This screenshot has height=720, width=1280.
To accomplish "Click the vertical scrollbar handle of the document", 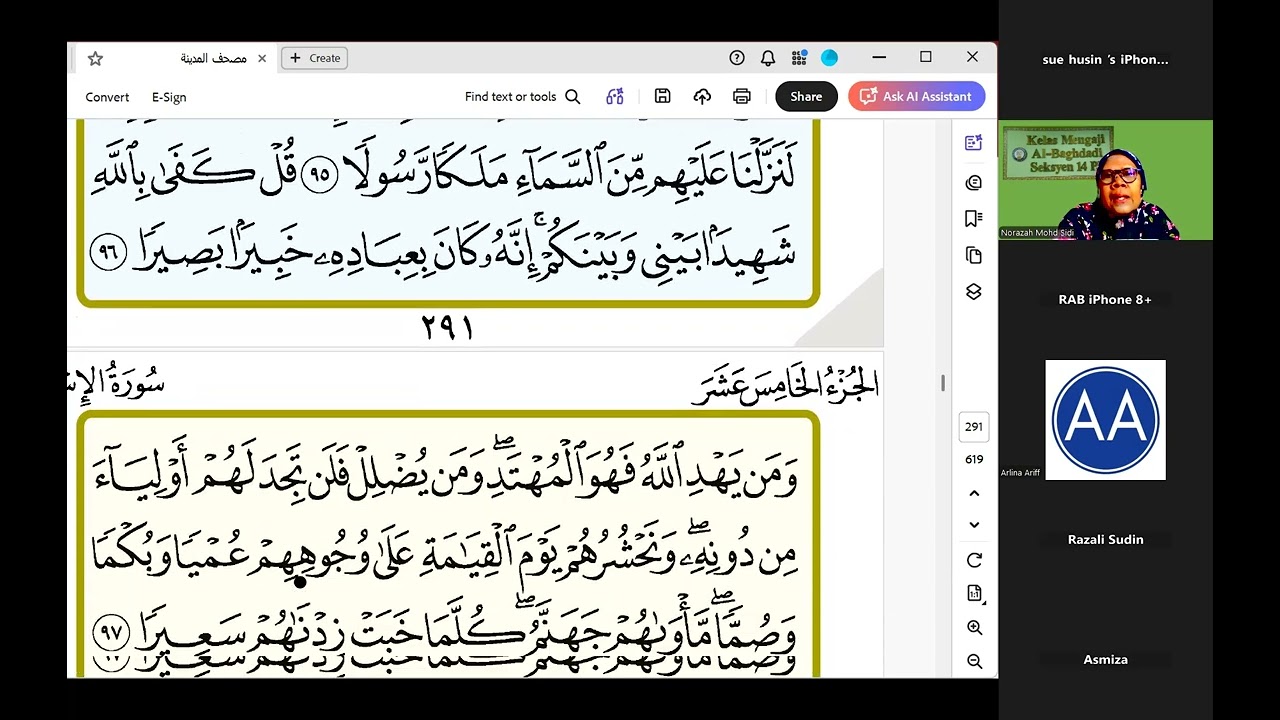I will 943,382.
